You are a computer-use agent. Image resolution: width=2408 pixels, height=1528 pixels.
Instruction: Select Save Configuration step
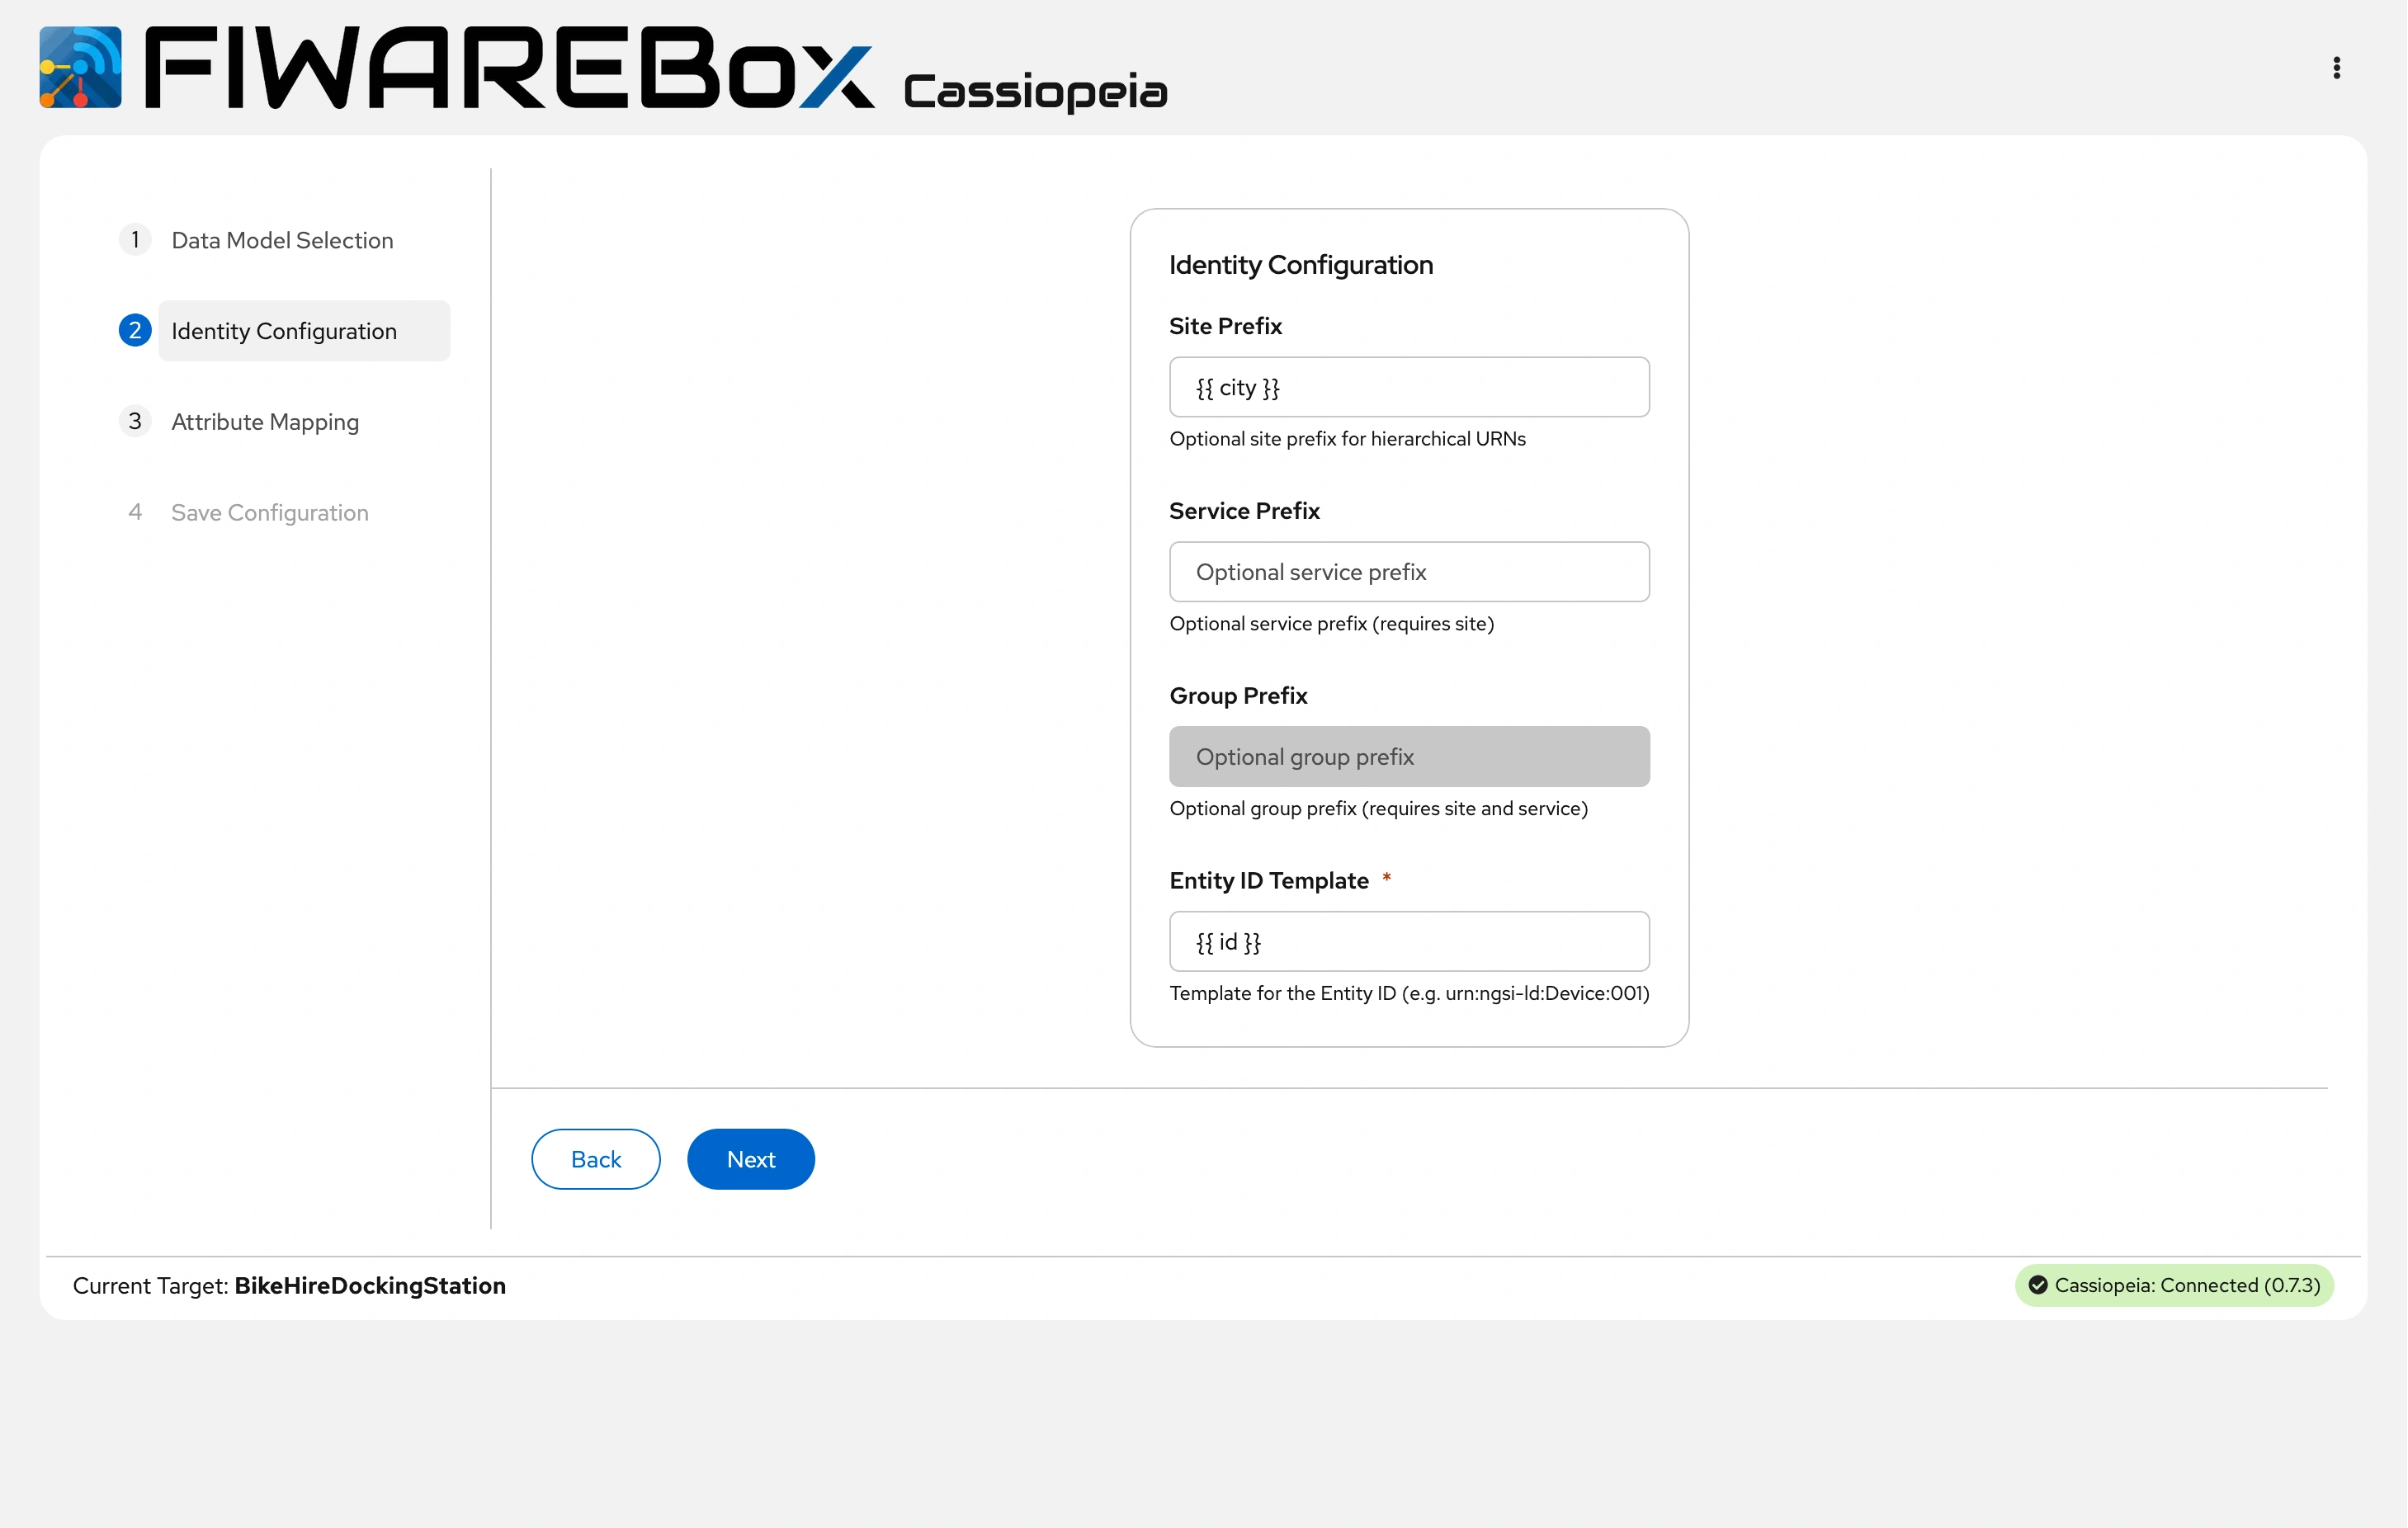click(270, 513)
